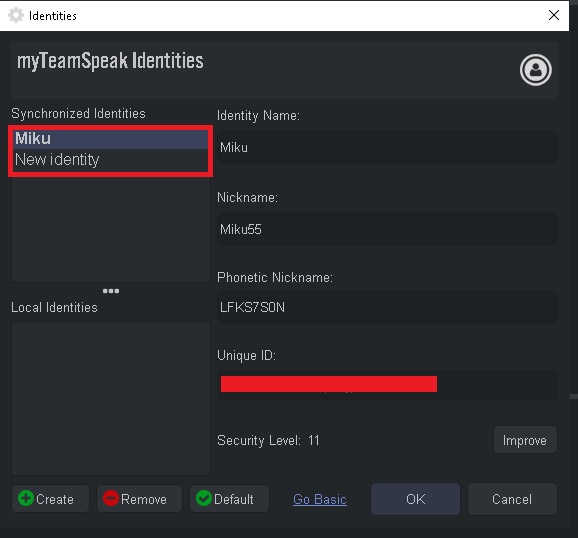
Task: Click the Remove button label
Action: pos(144,499)
